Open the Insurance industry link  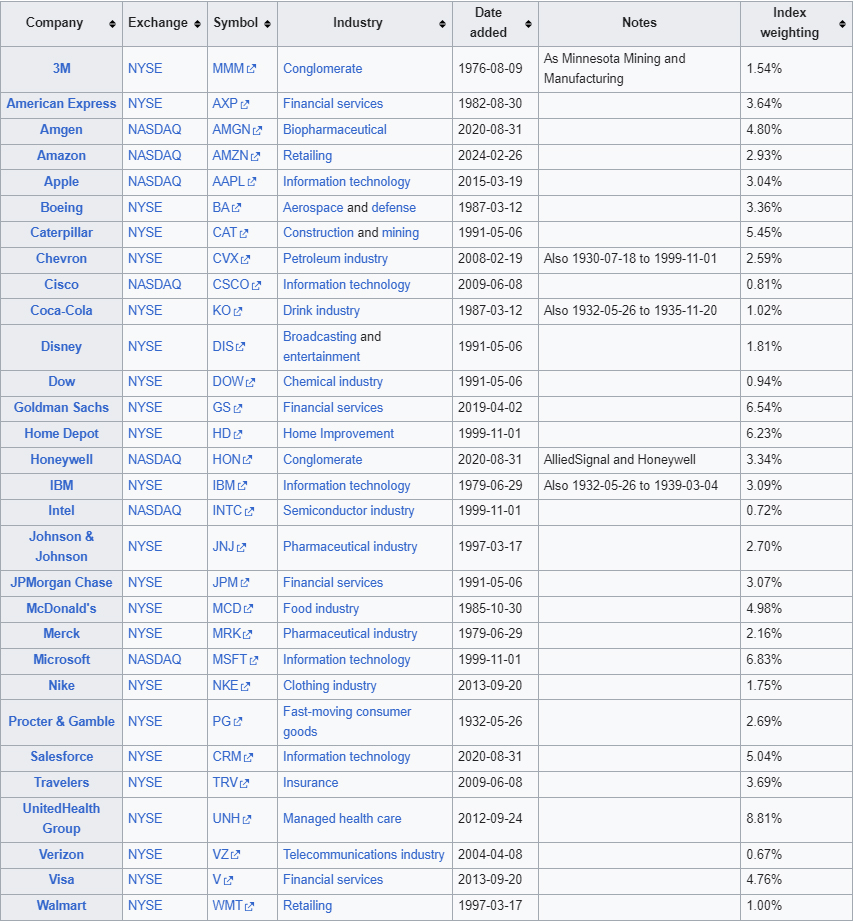[x=311, y=782]
